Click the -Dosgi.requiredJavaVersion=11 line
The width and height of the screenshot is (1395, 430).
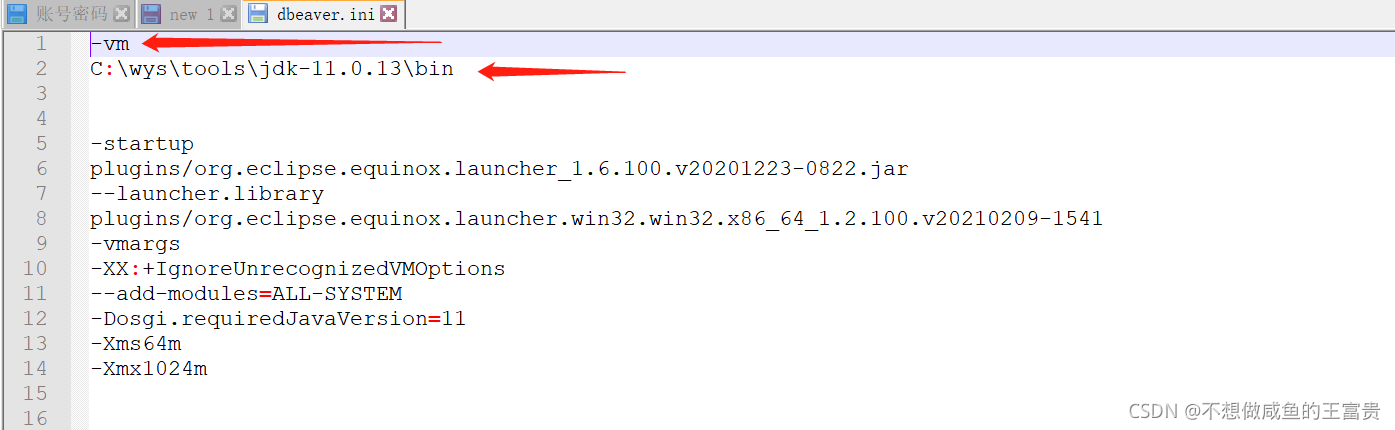(x=278, y=319)
